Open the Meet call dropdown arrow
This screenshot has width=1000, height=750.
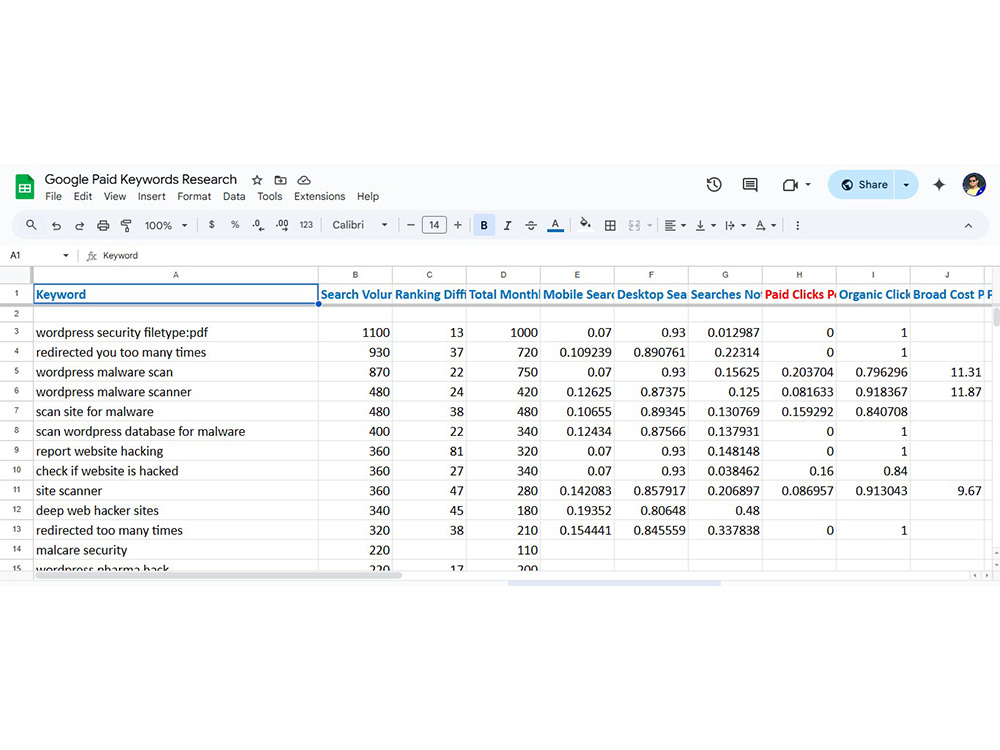coord(808,185)
